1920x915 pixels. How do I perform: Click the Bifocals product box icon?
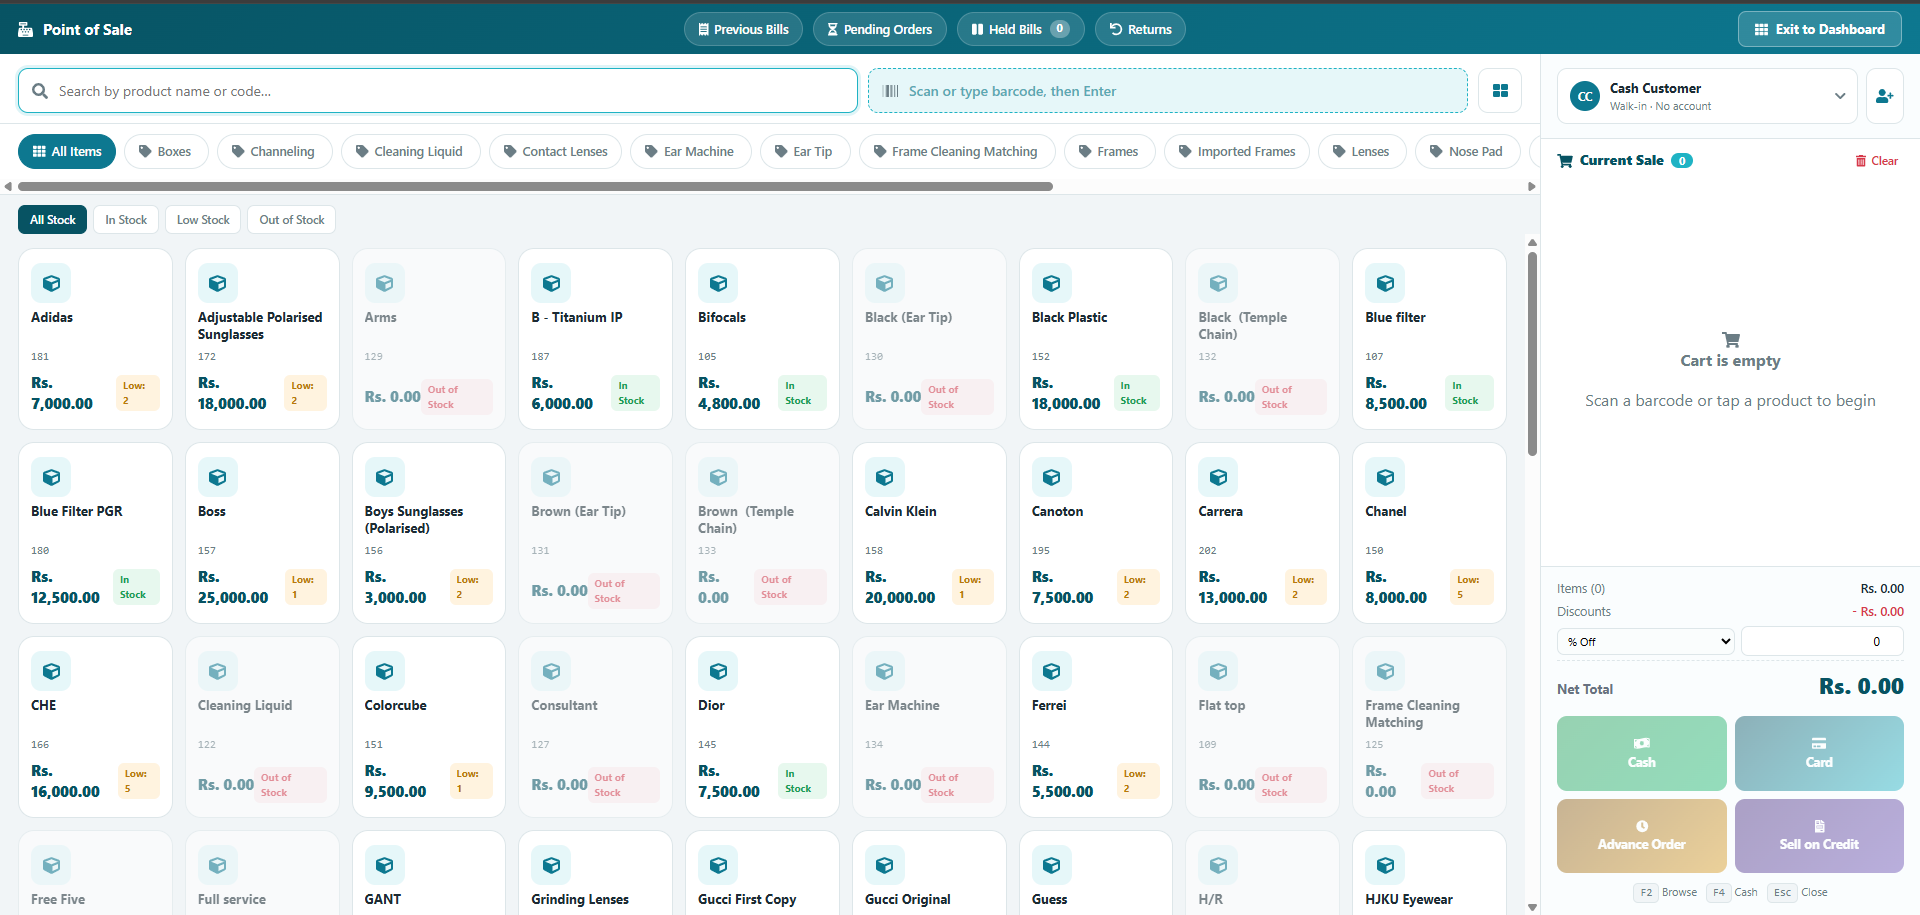(x=718, y=284)
